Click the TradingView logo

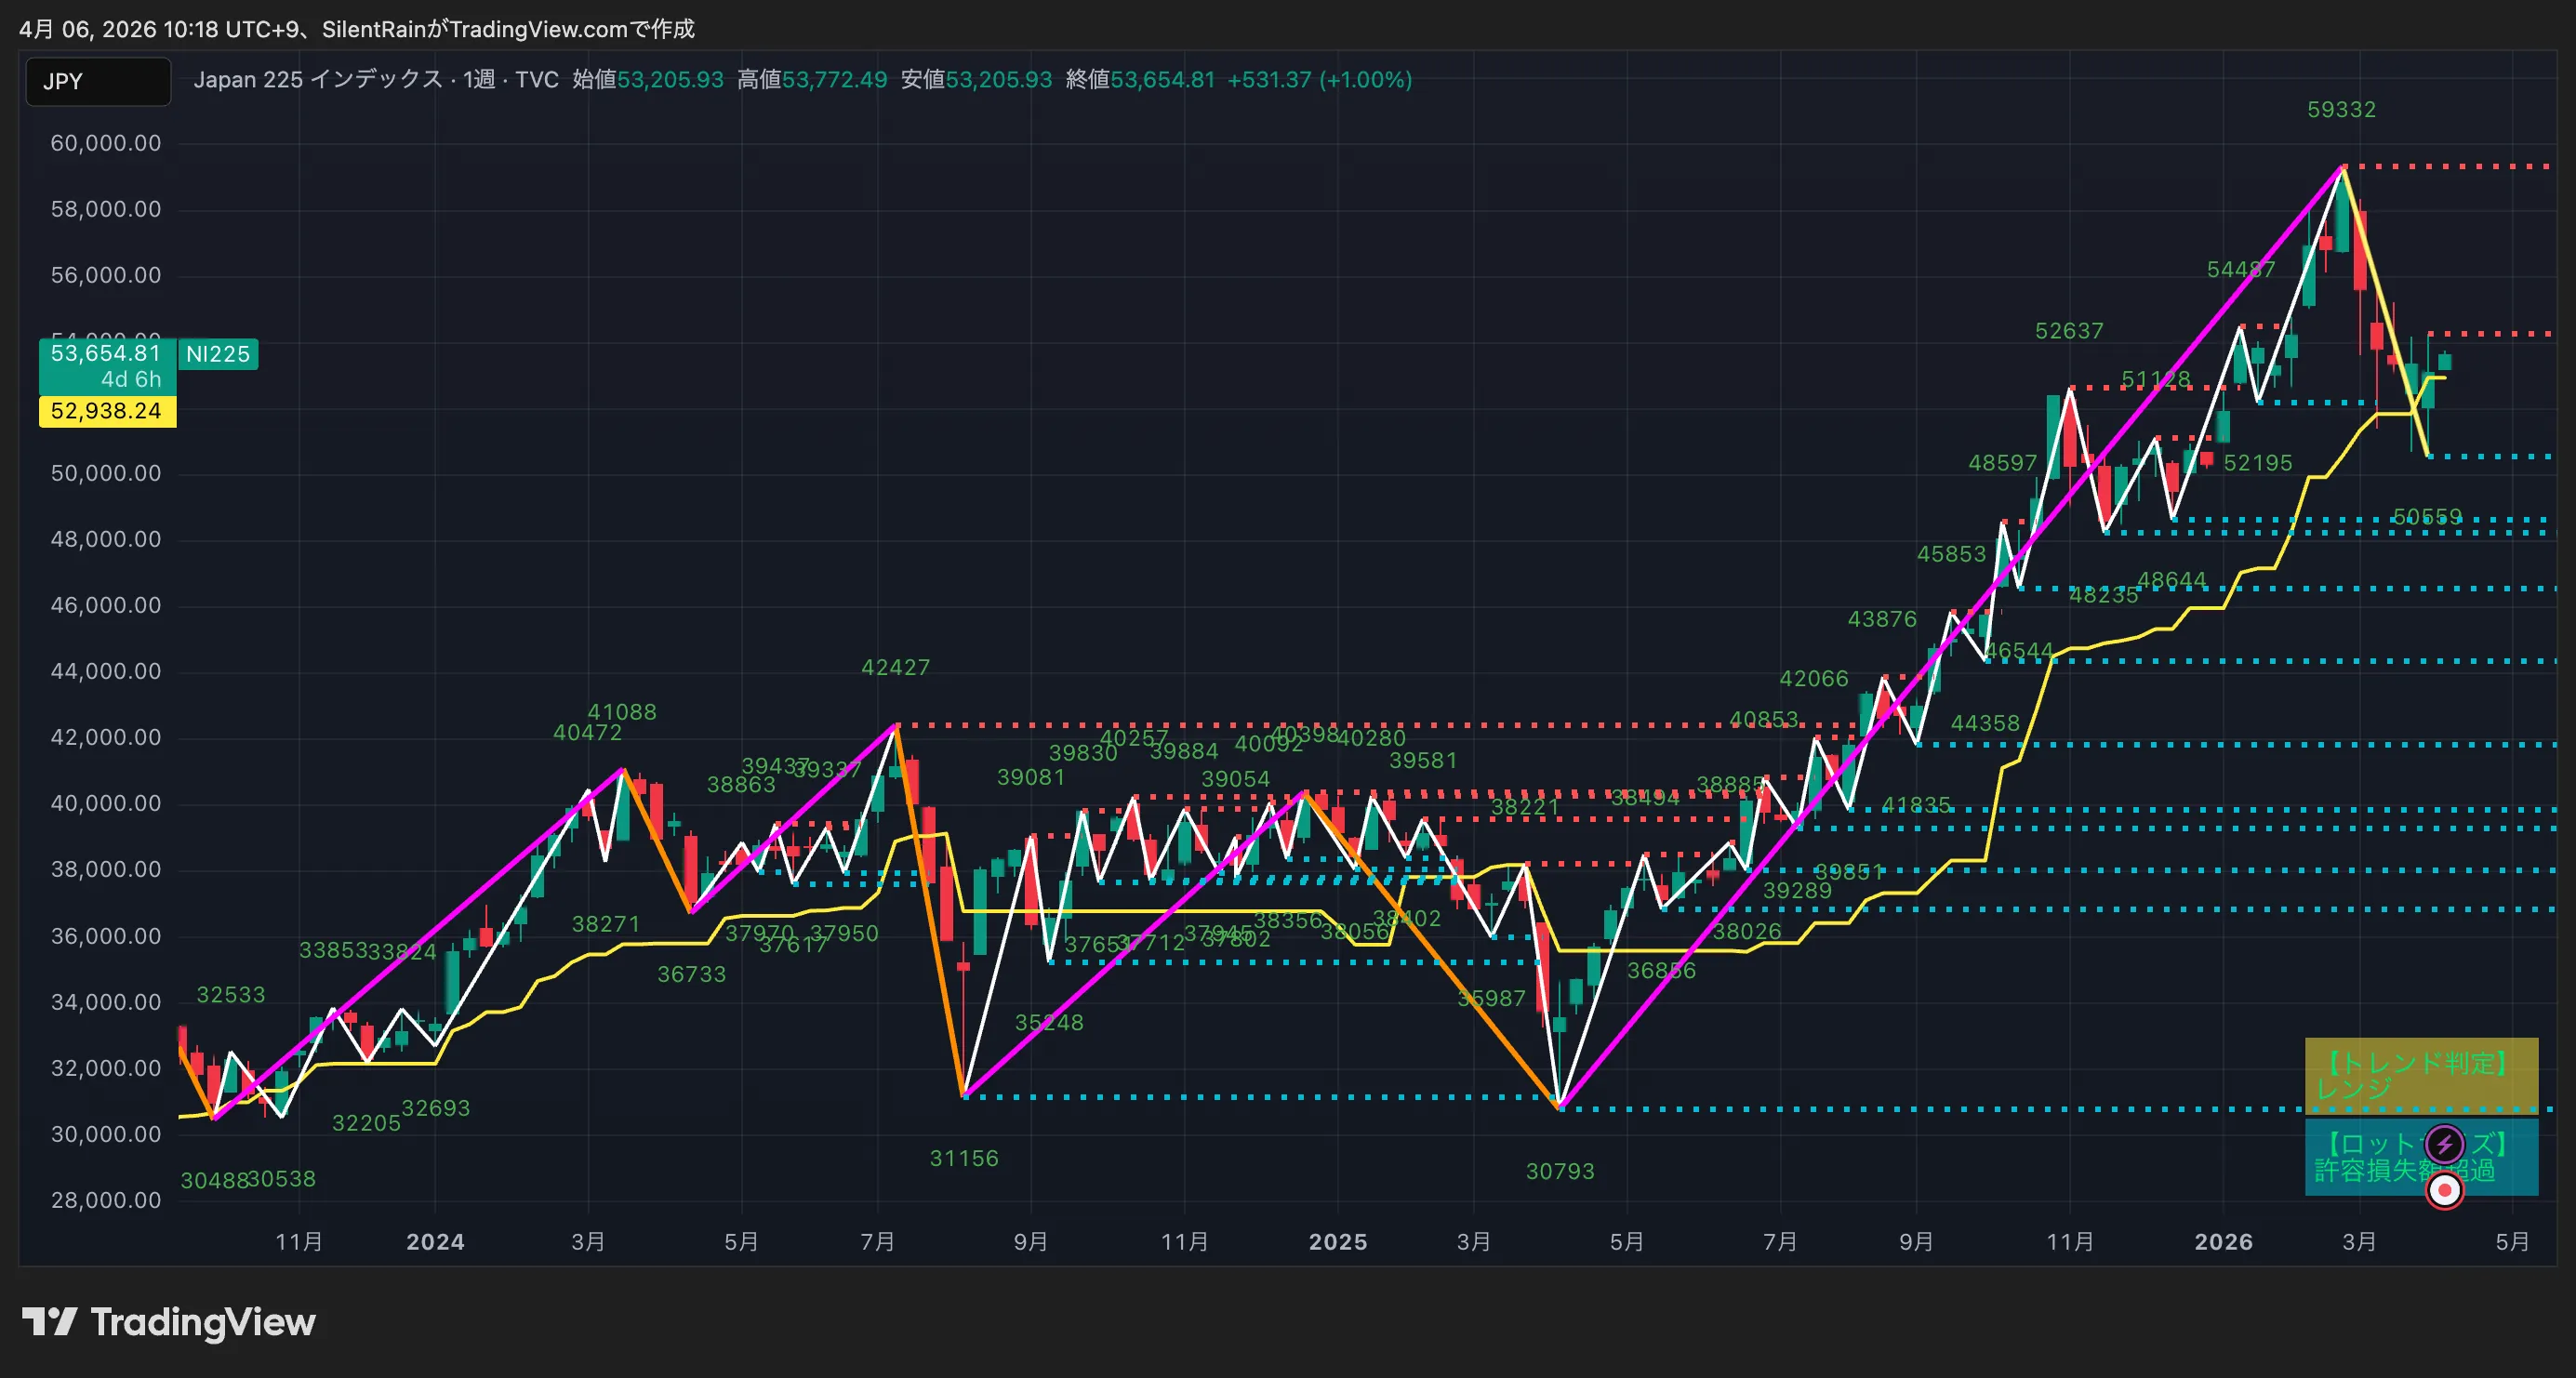tap(169, 1321)
